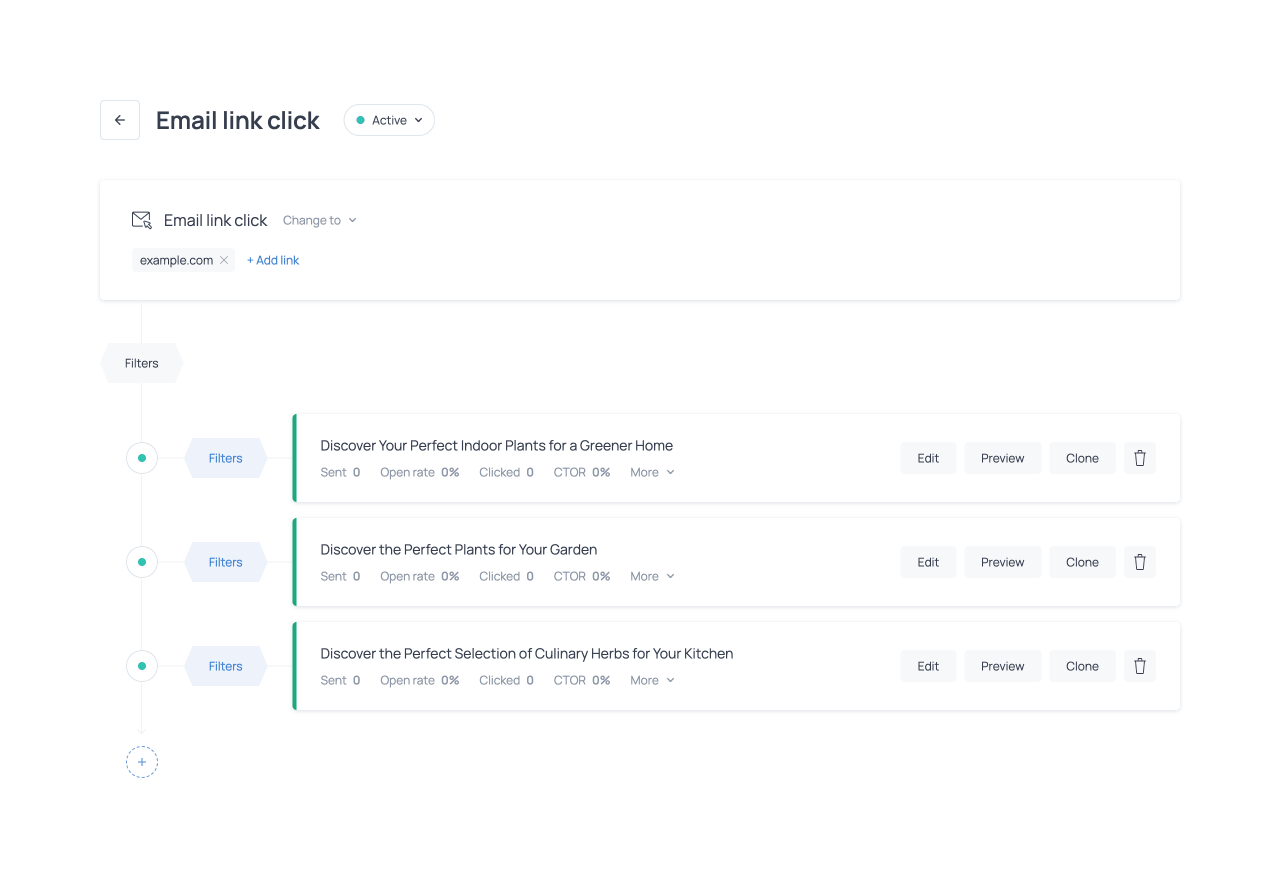
Task: Toggle status dot for Indoor Plants email
Action: pos(142,458)
